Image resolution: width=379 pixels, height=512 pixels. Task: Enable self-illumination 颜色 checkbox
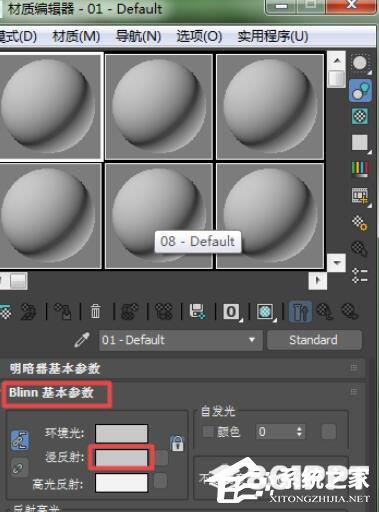(208, 432)
